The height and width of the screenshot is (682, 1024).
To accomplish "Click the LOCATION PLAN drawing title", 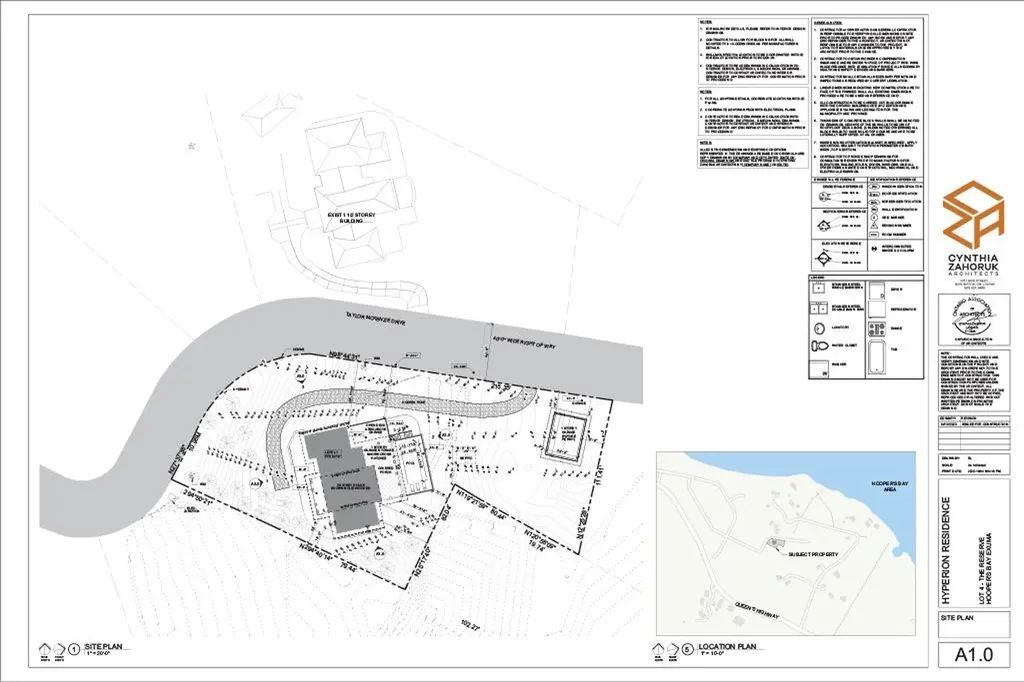I will 728,645.
